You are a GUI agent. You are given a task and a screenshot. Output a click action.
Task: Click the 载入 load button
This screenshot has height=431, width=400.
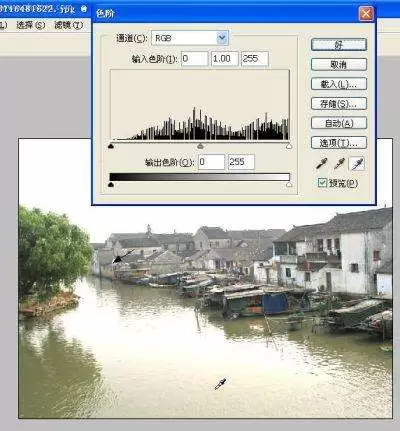[x=339, y=84]
